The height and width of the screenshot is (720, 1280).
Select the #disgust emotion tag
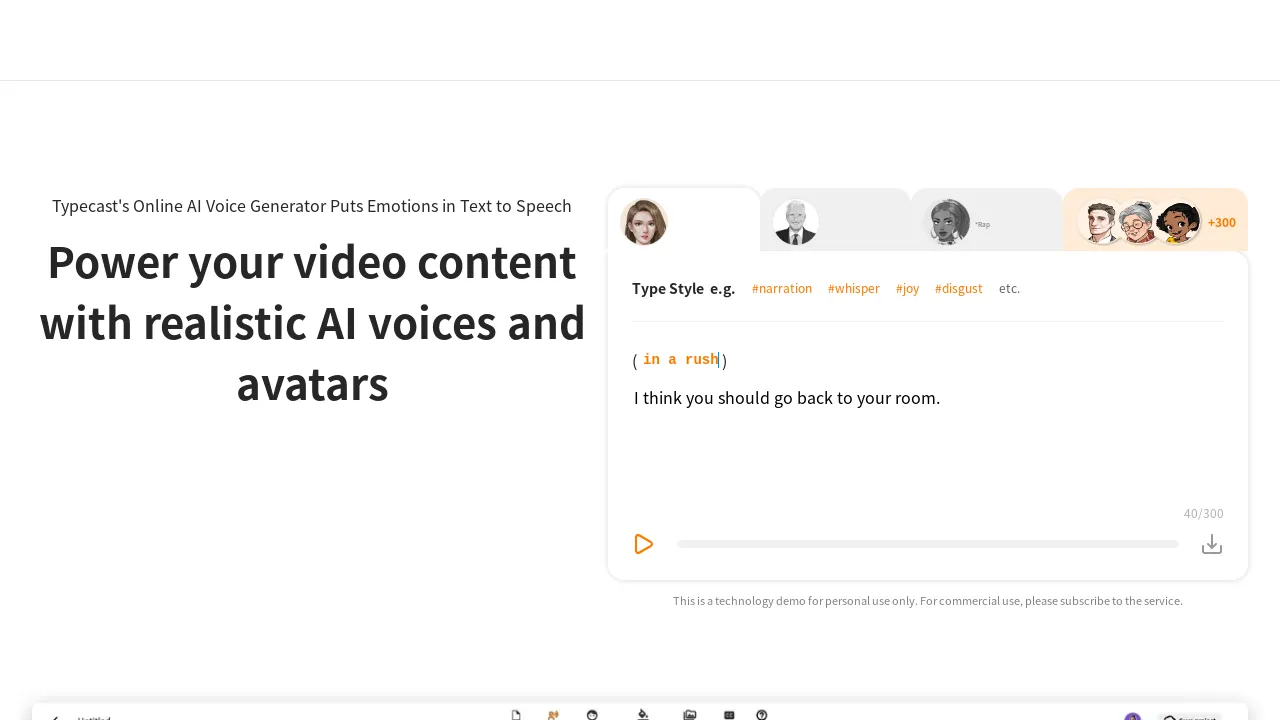(959, 289)
